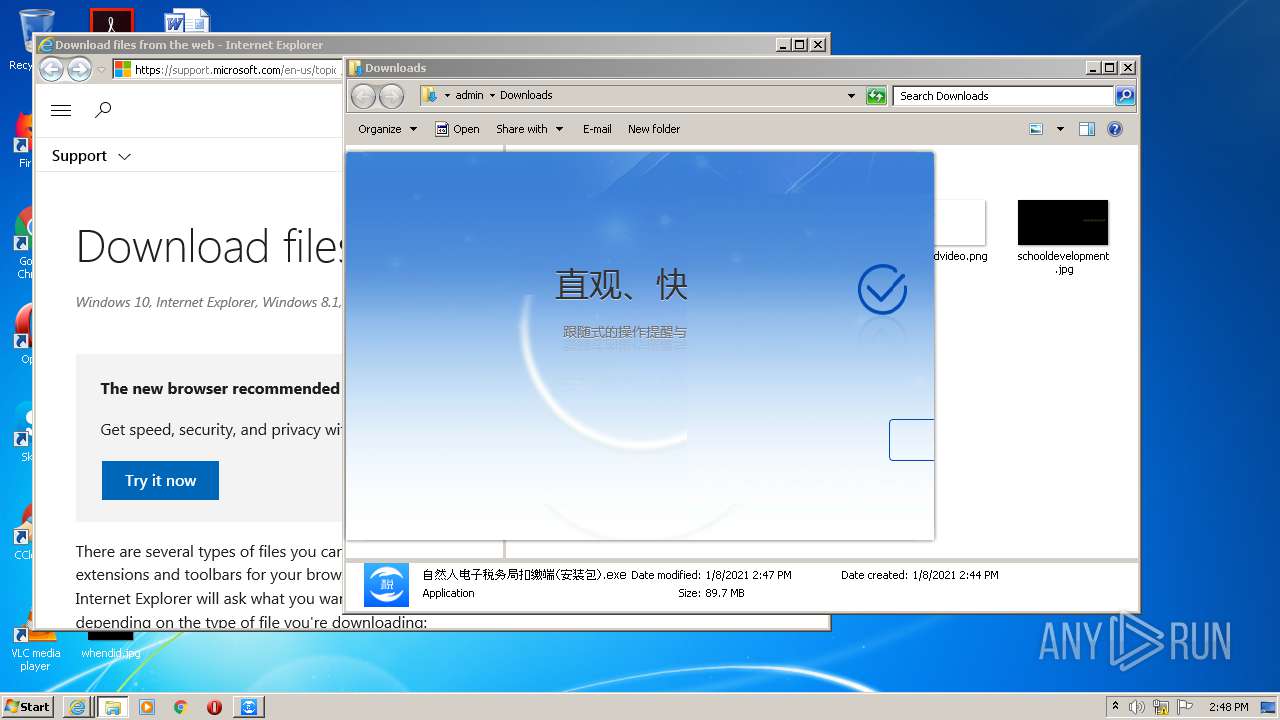Click the Try it now button
The height and width of the screenshot is (720, 1280).
coord(160,480)
